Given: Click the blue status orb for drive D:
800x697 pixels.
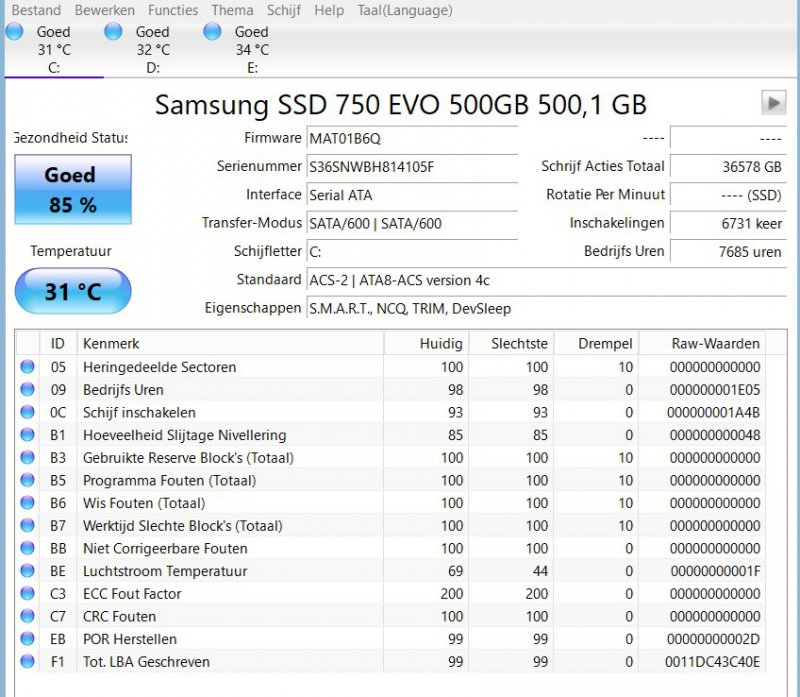Looking at the screenshot, I should click(113, 32).
